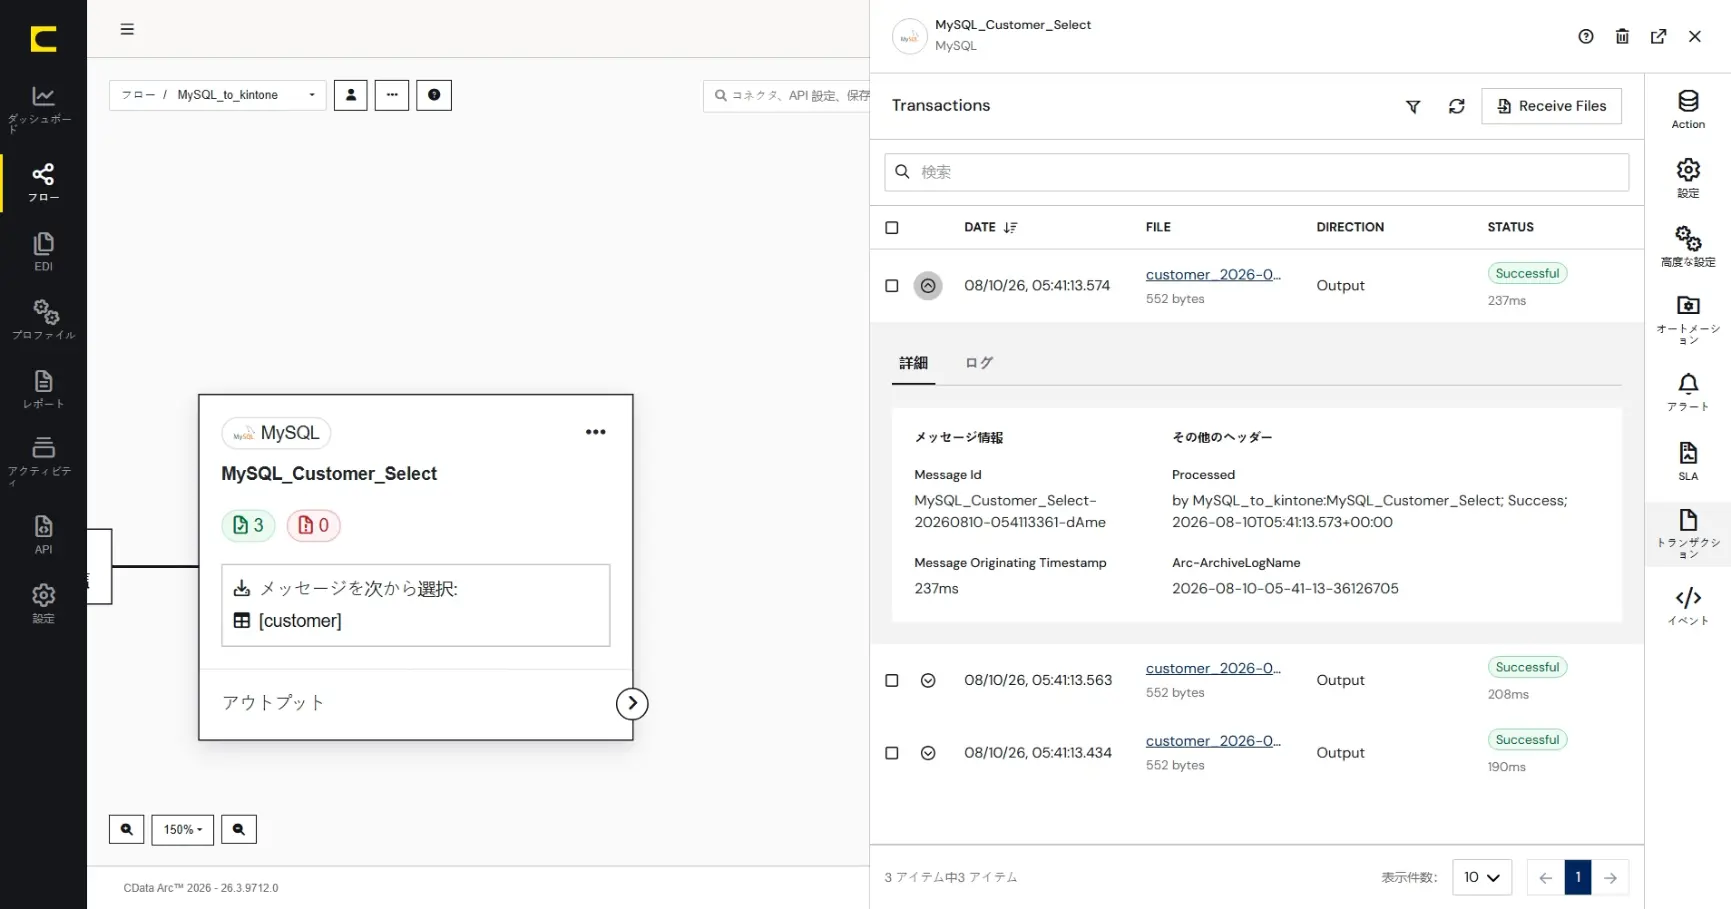The height and width of the screenshot is (909, 1731).
Task: Open connector panel in a new window
Action: click(1658, 36)
